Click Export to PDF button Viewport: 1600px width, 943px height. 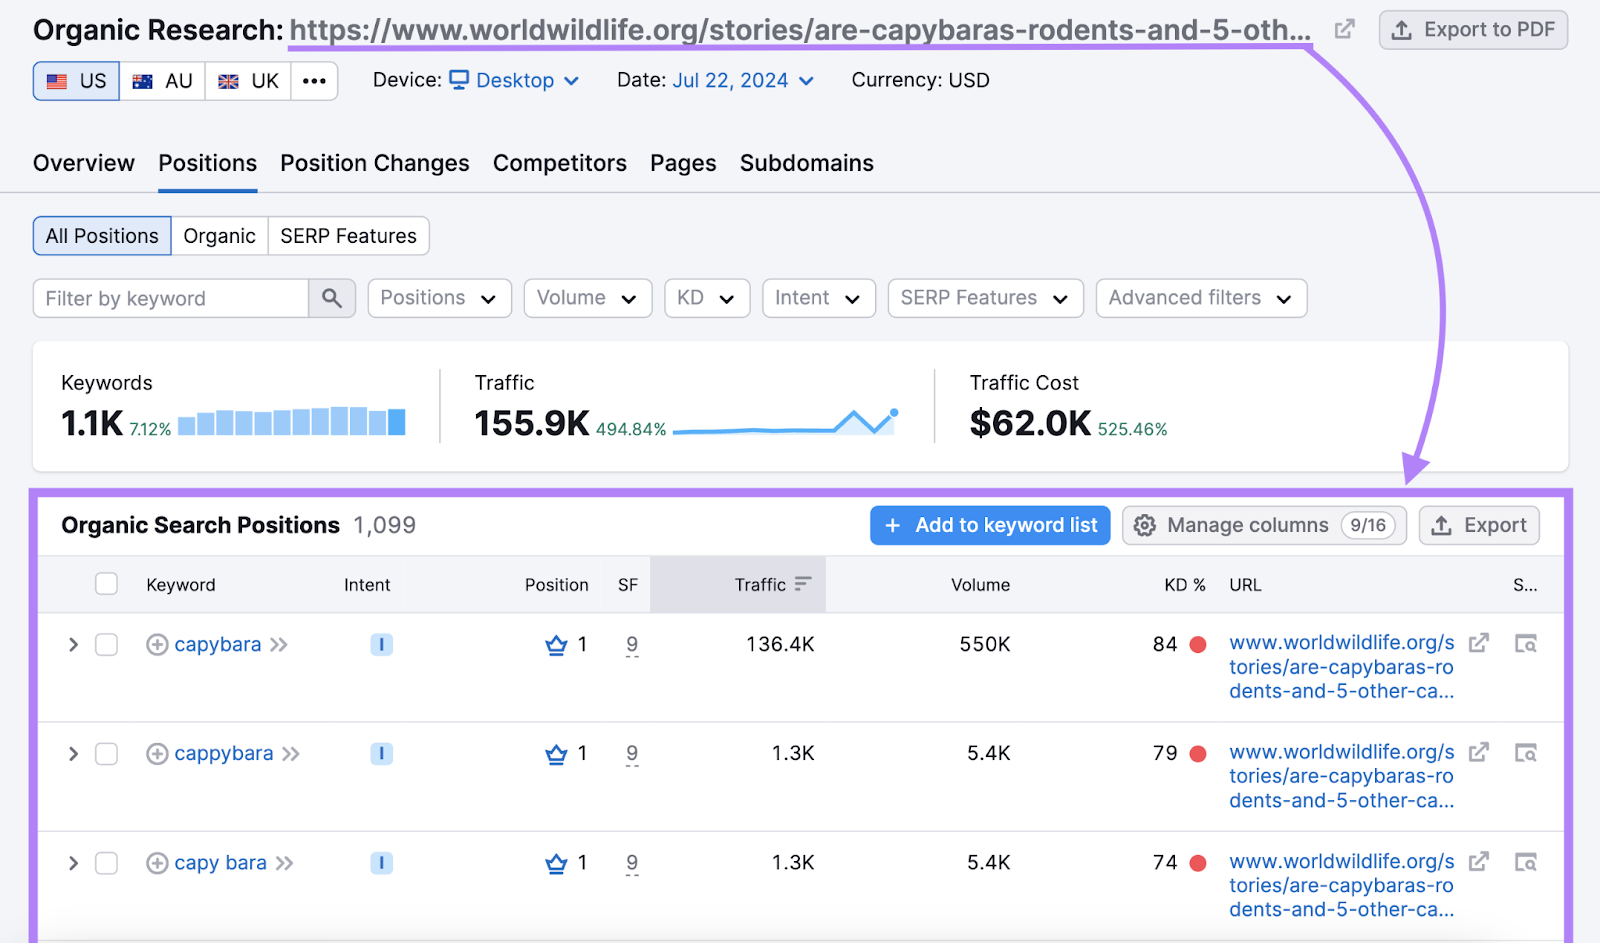(x=1473, y=30)
